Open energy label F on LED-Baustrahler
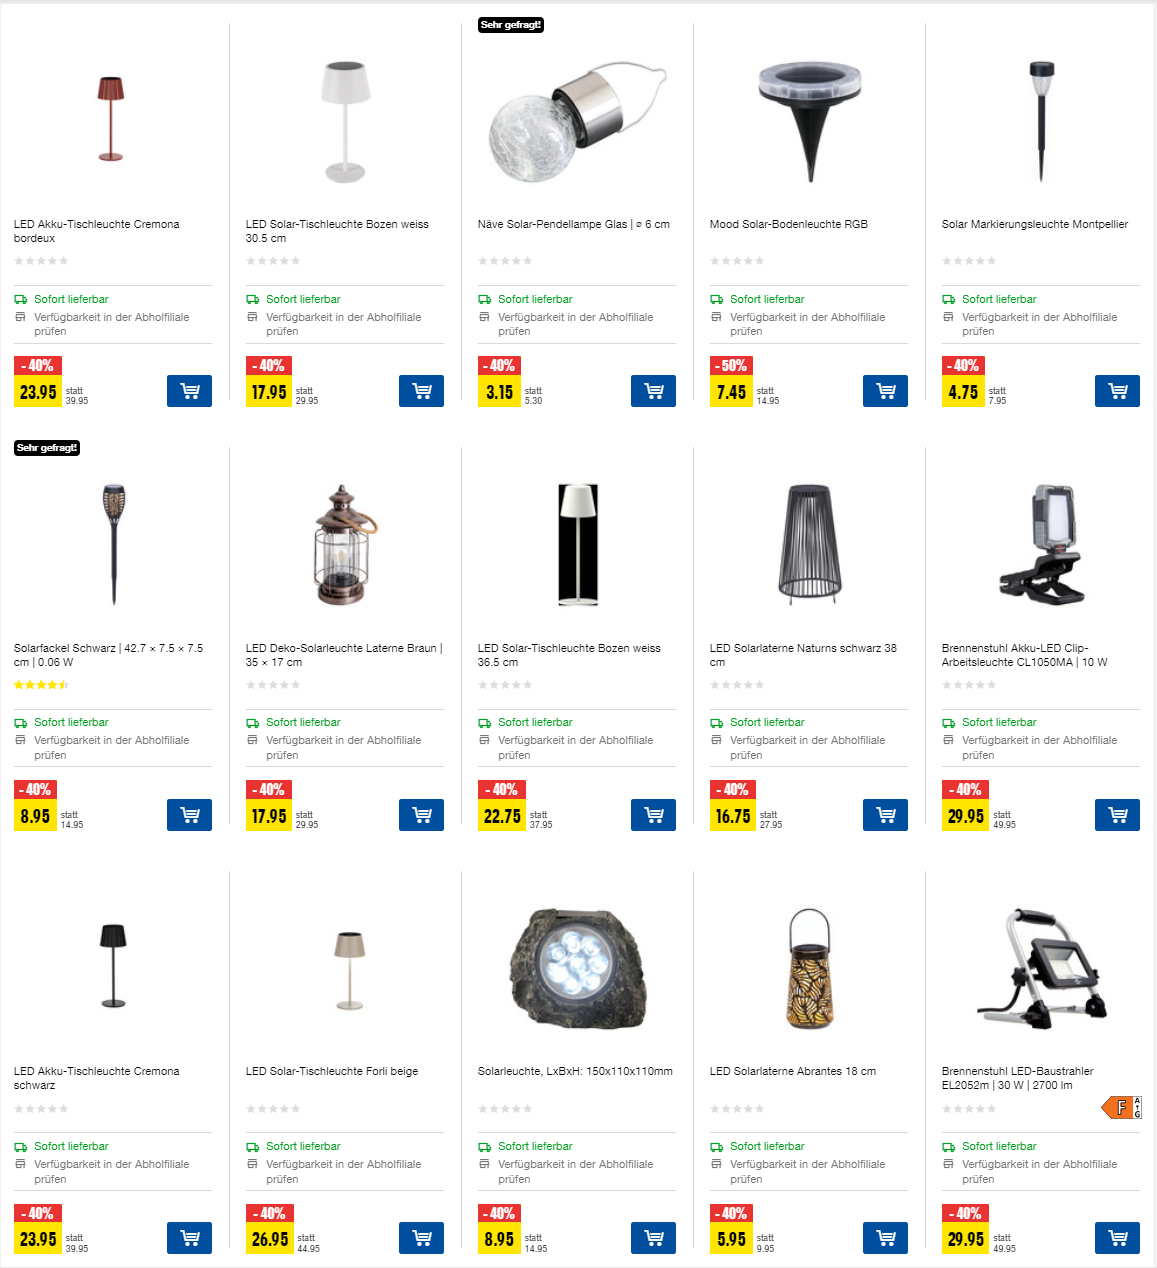 (1121, 1107)
